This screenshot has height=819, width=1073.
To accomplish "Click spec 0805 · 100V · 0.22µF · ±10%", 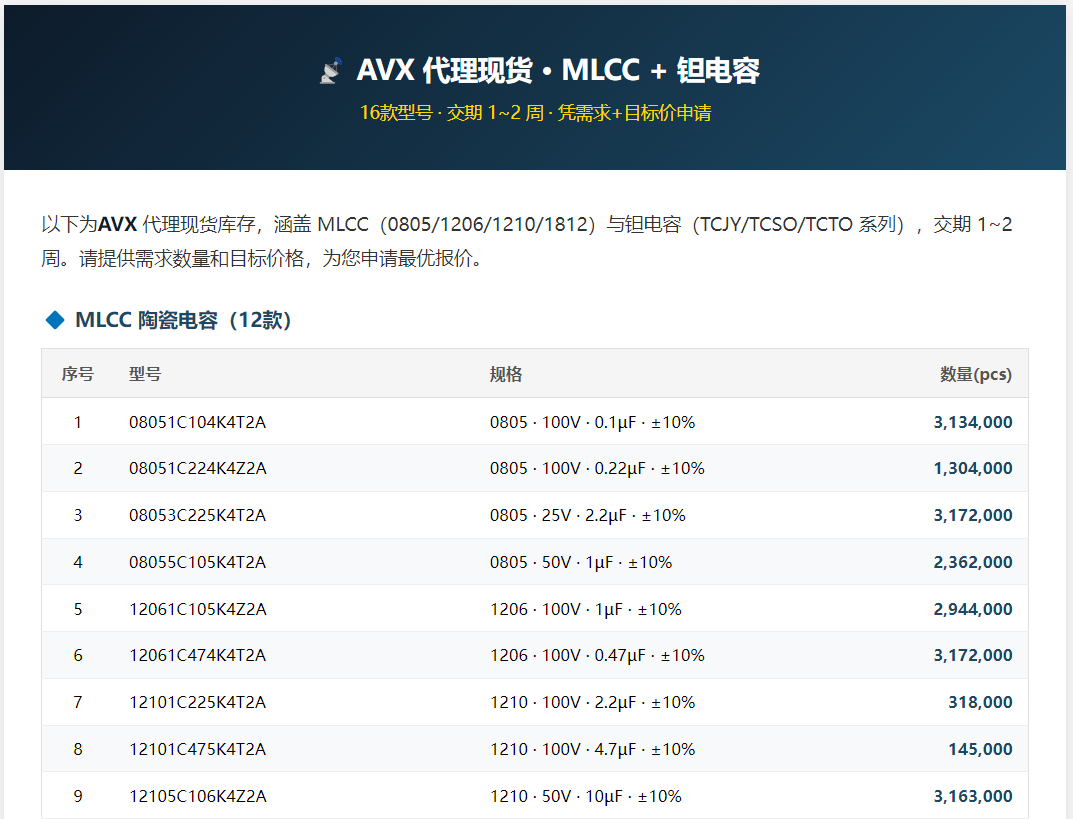I will point(597,468).
